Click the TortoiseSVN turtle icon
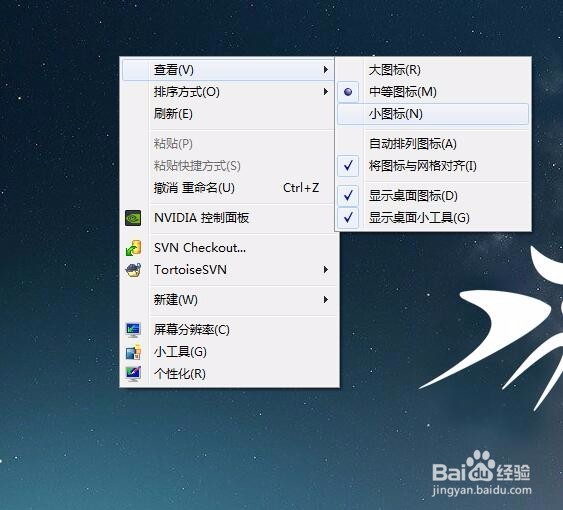Viewport: 563px width, 510px height. (133, 270)
